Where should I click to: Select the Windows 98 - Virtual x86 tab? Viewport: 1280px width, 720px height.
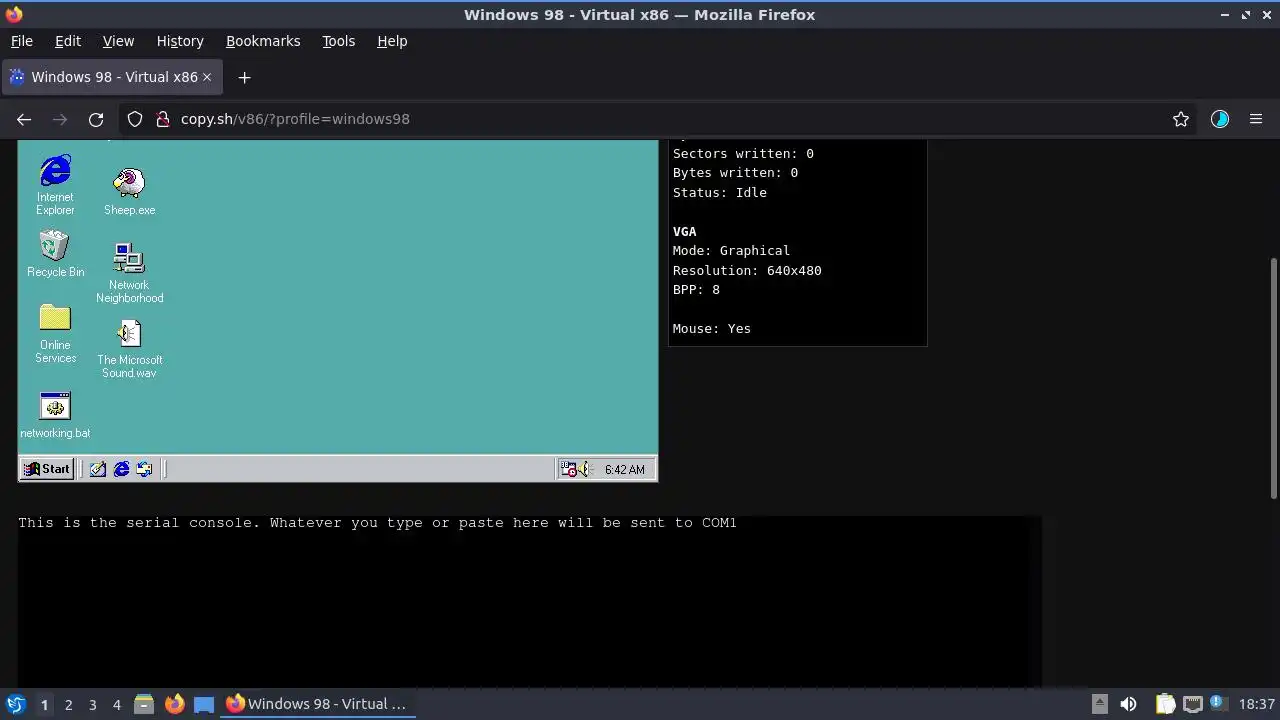(x=110, y=77)
